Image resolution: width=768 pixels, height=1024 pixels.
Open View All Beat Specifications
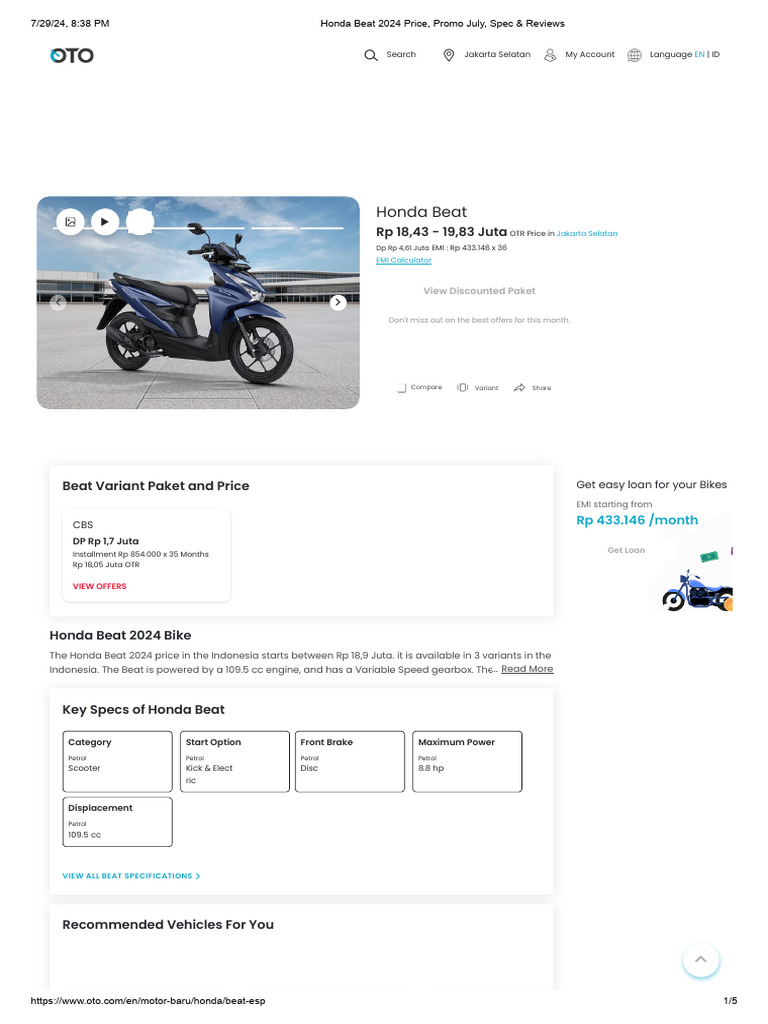coord(131,876)
